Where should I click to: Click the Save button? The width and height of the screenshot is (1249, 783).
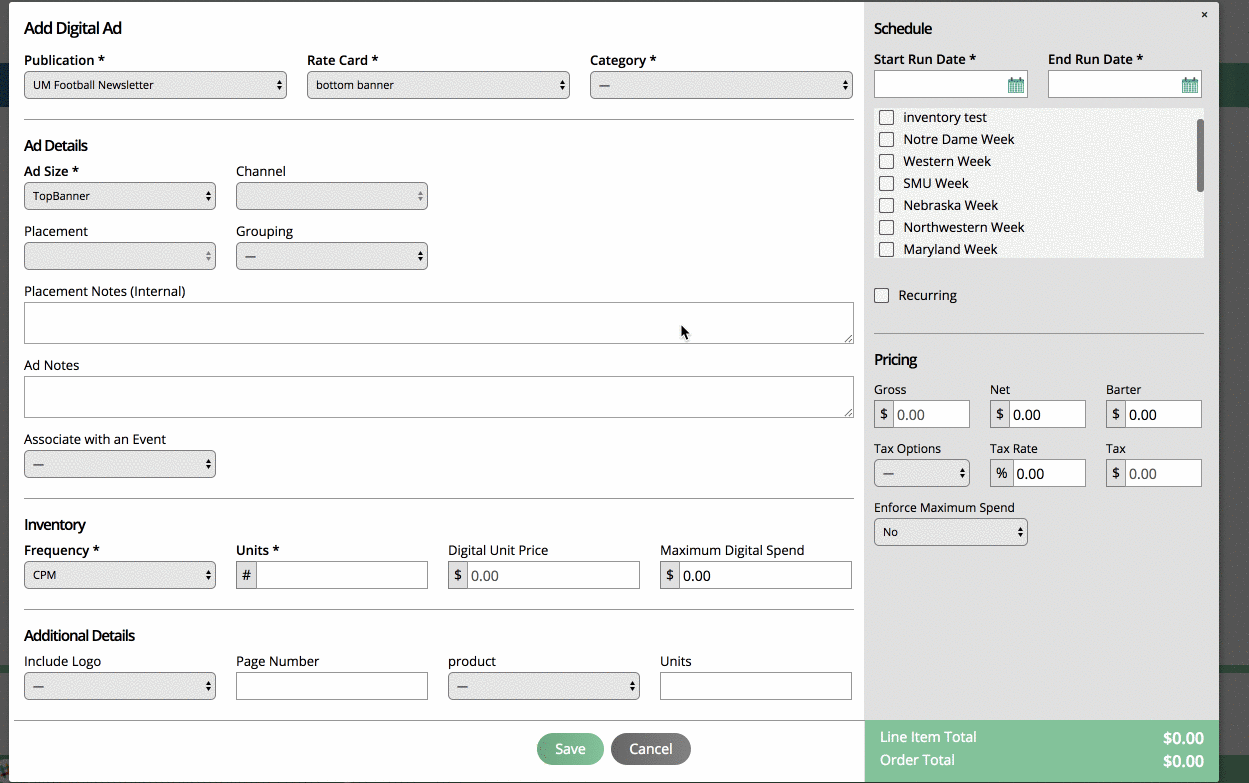click(570, 748)
